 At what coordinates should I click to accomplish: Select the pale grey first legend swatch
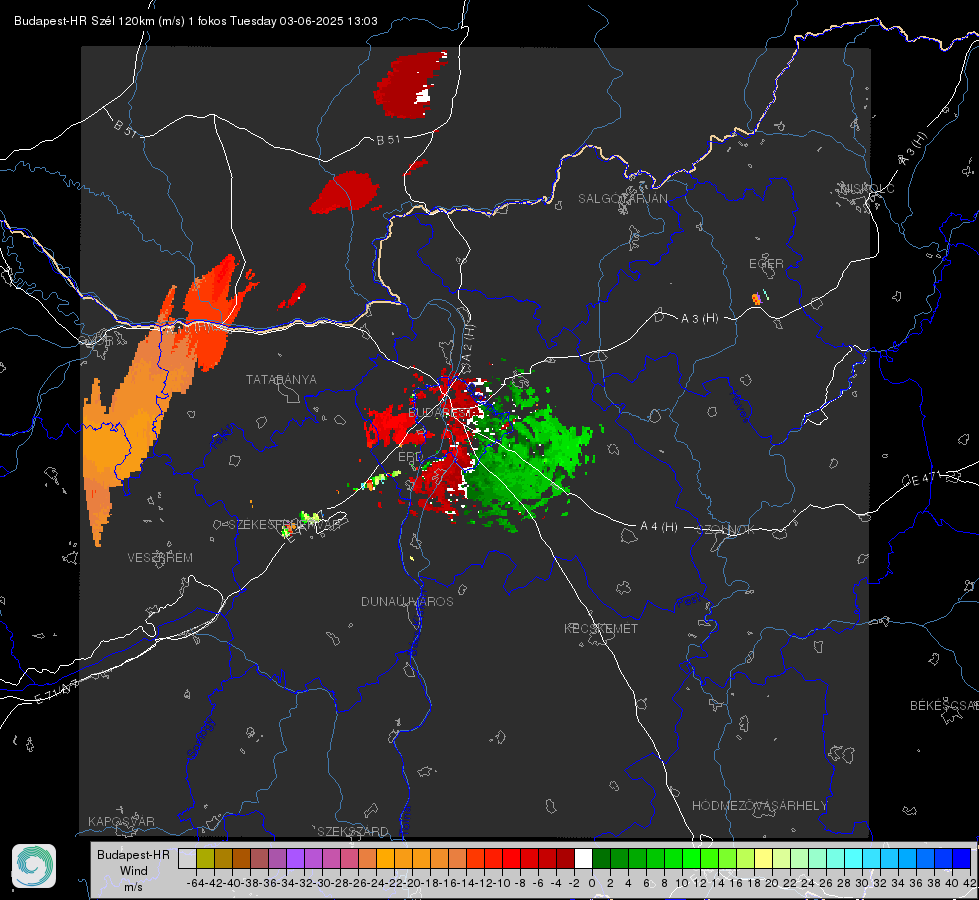pyautogui.click(x=187, y=858)
